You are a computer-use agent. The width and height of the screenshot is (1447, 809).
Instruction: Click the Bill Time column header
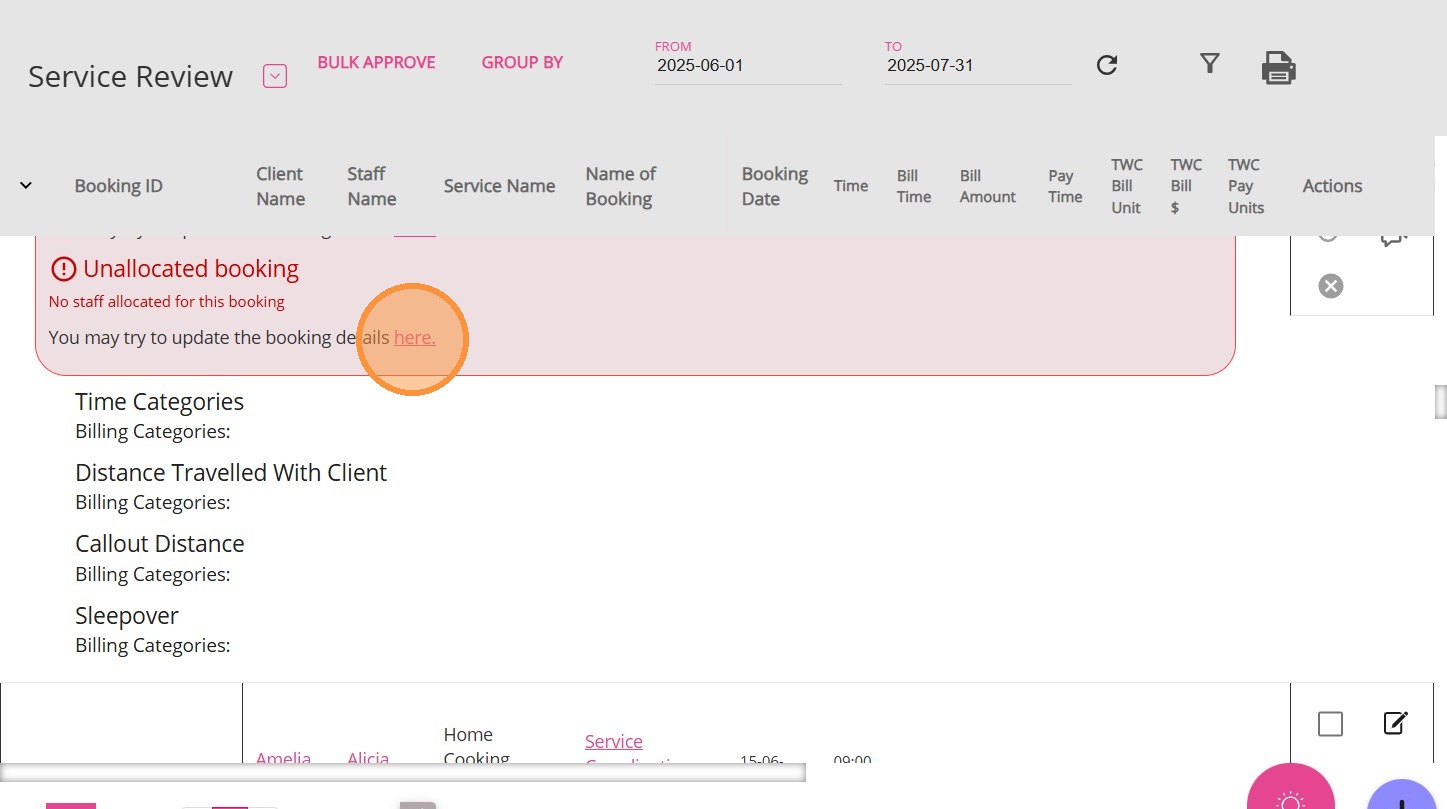tap(914, 186)
